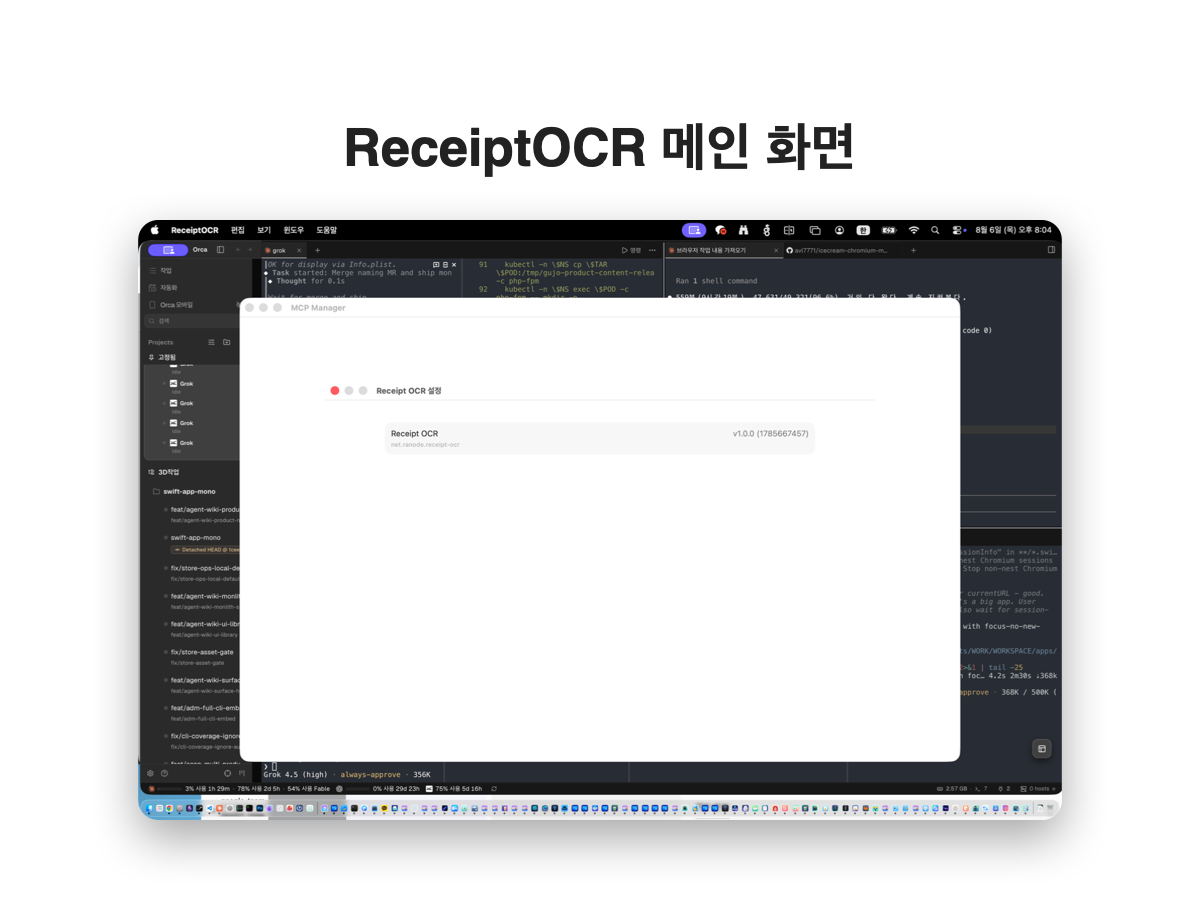Click floating panel button at lower right

pos(1041,748)
